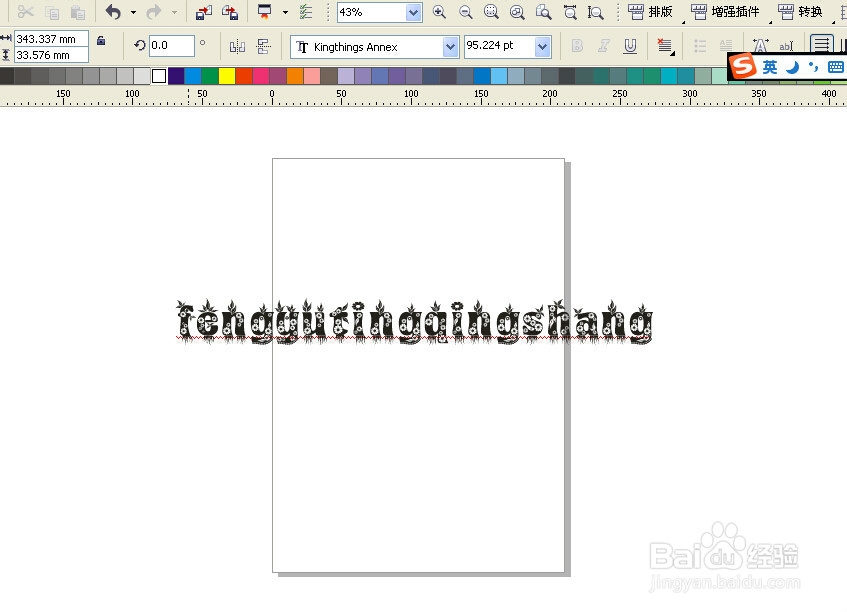The height and width of the screenshot is (612, 847).
Task: Toggle drop cap formatting
Action: tap(726, 46)
